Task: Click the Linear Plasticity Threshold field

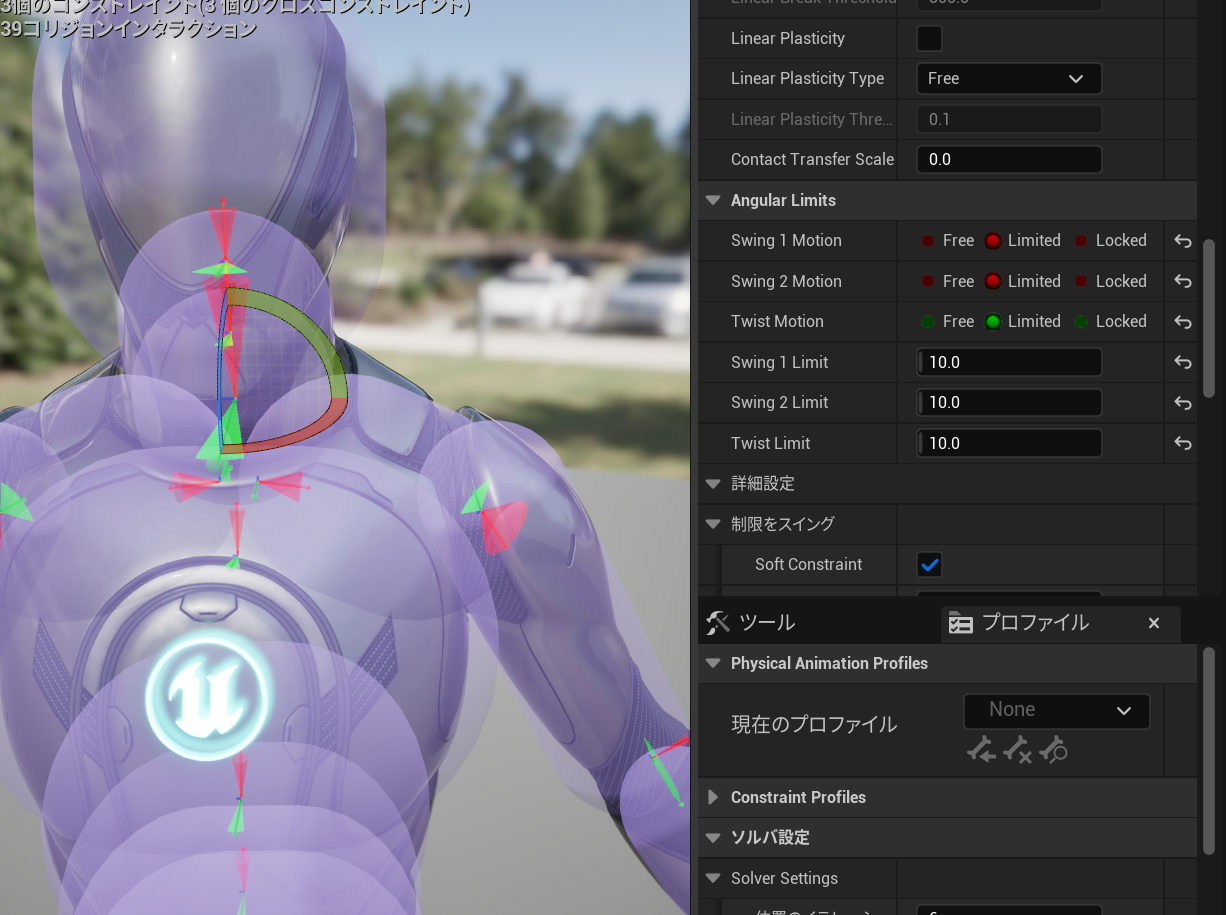Action: coord(1009,120)
